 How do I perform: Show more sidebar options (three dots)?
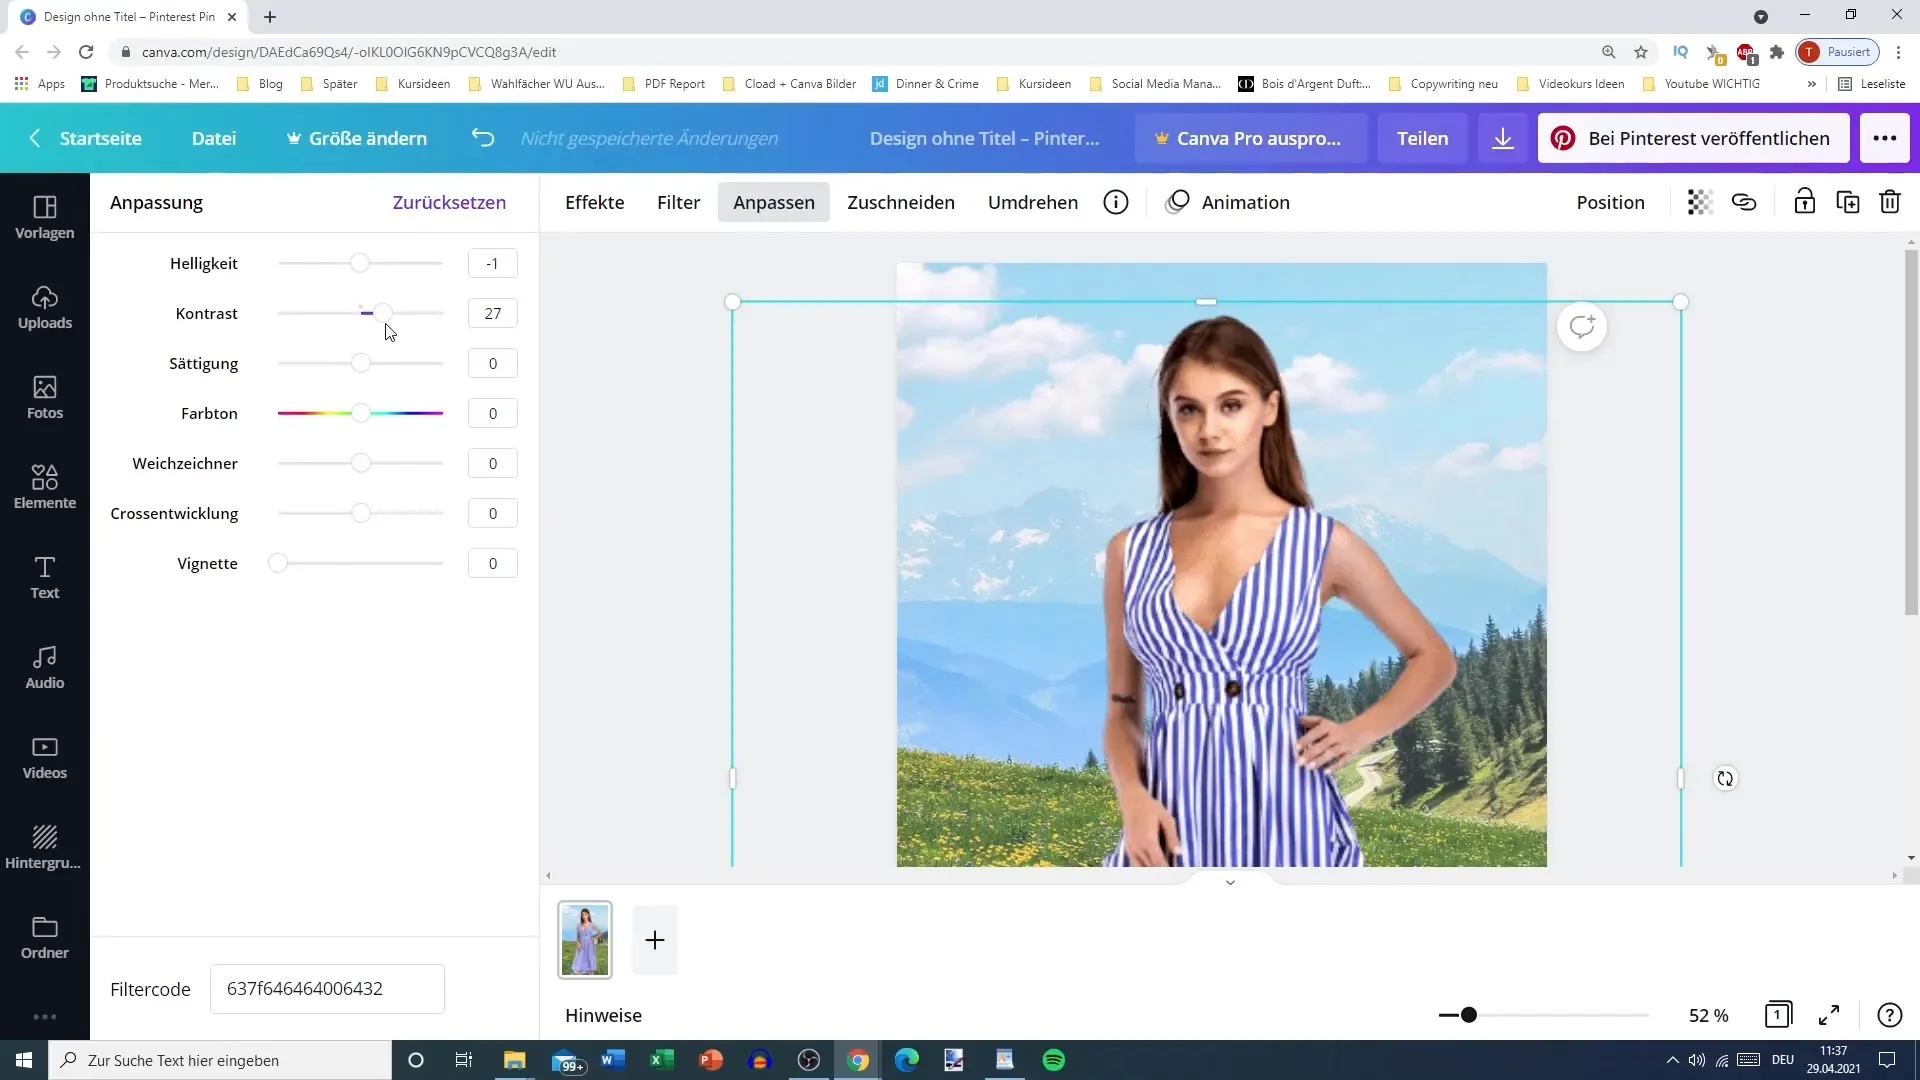point(45,1016)
